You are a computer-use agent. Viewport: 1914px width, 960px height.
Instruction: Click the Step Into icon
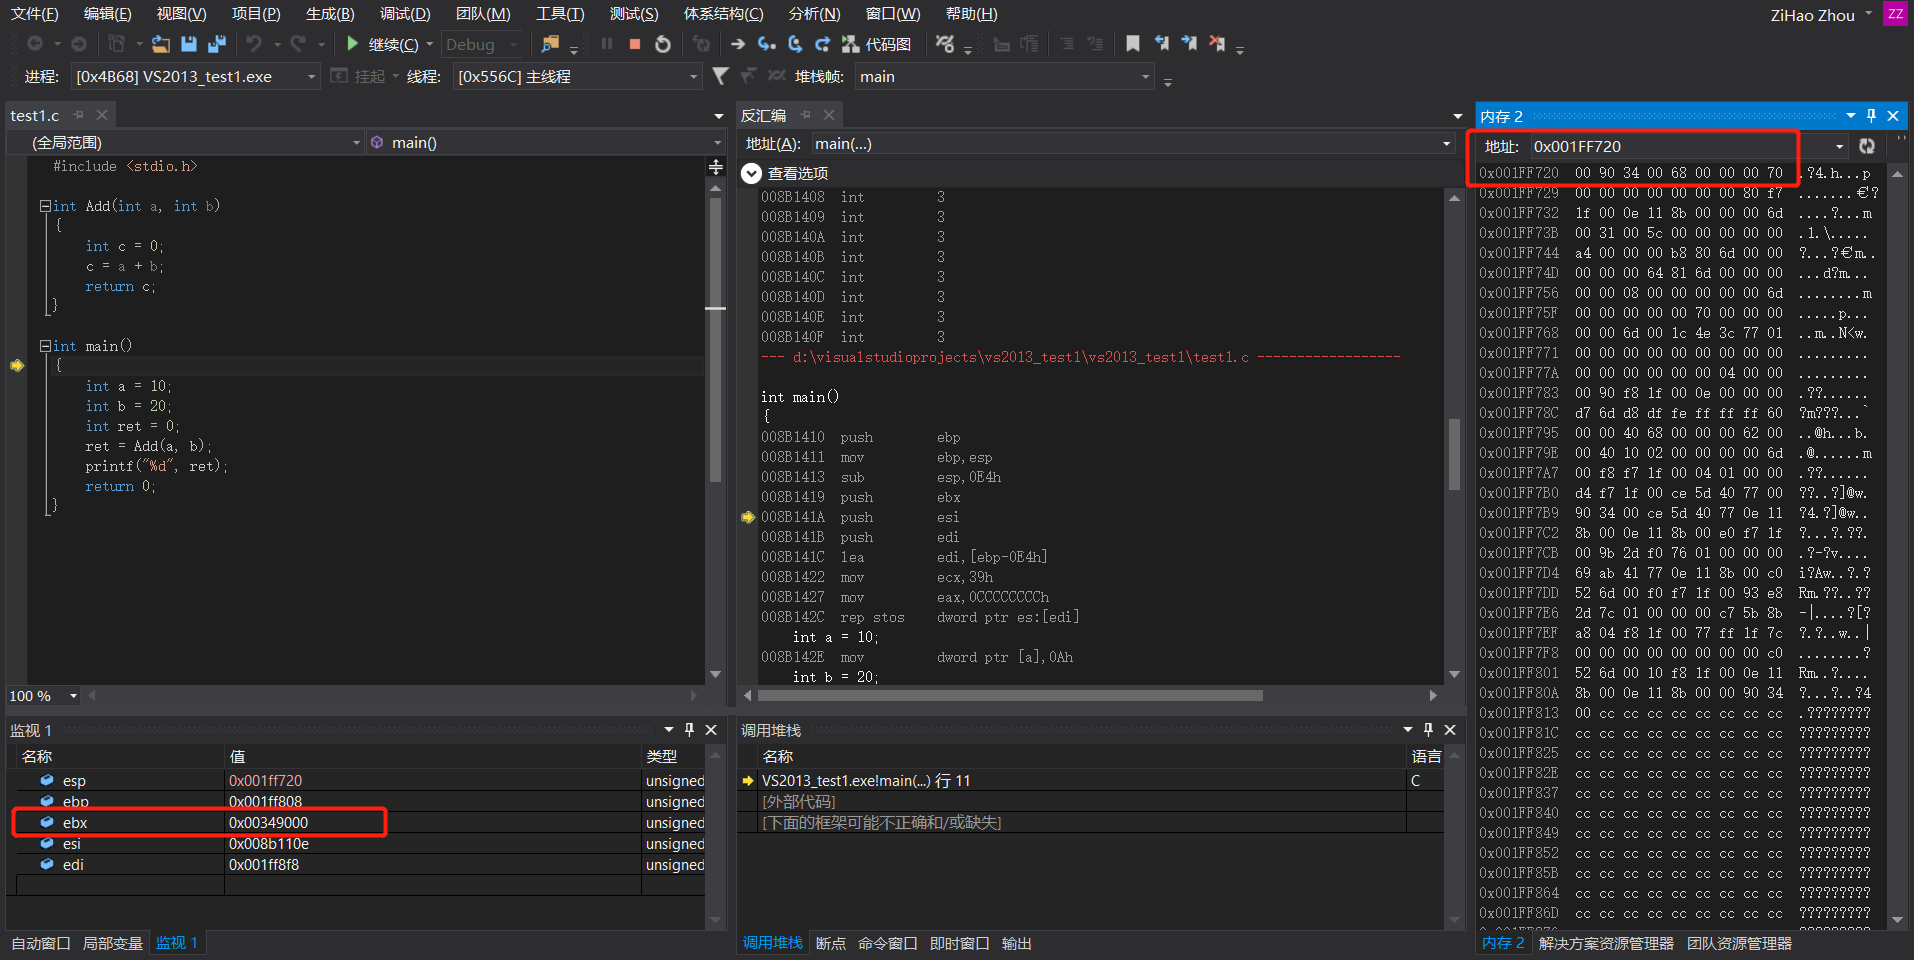click(x=767, y=44)
